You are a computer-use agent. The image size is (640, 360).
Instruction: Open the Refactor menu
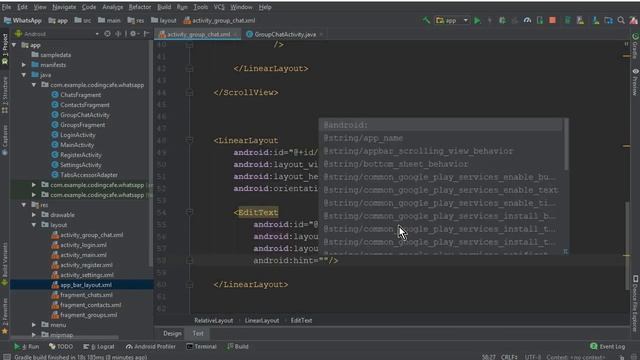point(140,7)
